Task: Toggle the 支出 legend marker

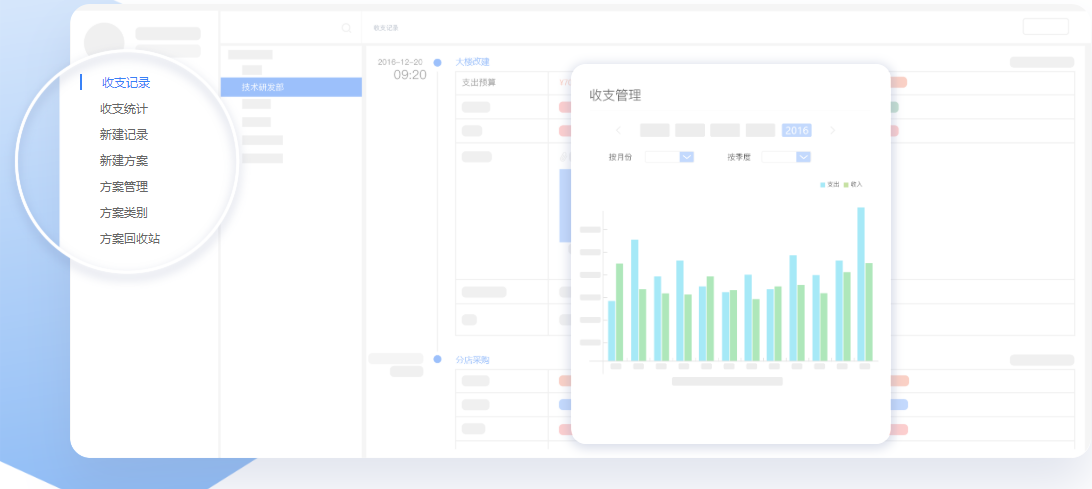Action: tap(823, 185)
